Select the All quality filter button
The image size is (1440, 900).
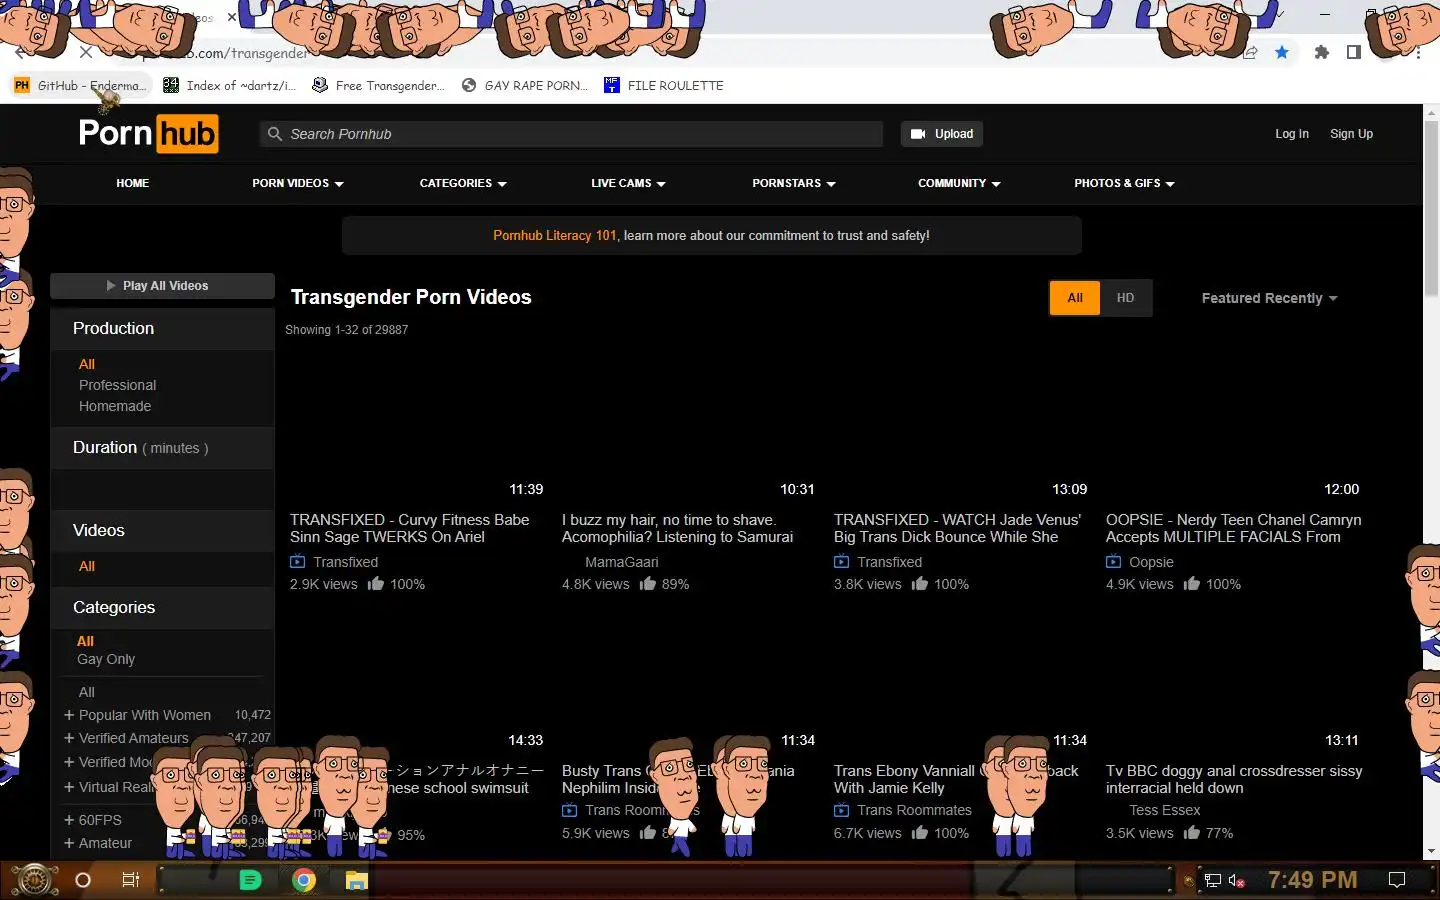coord(1075,298)
